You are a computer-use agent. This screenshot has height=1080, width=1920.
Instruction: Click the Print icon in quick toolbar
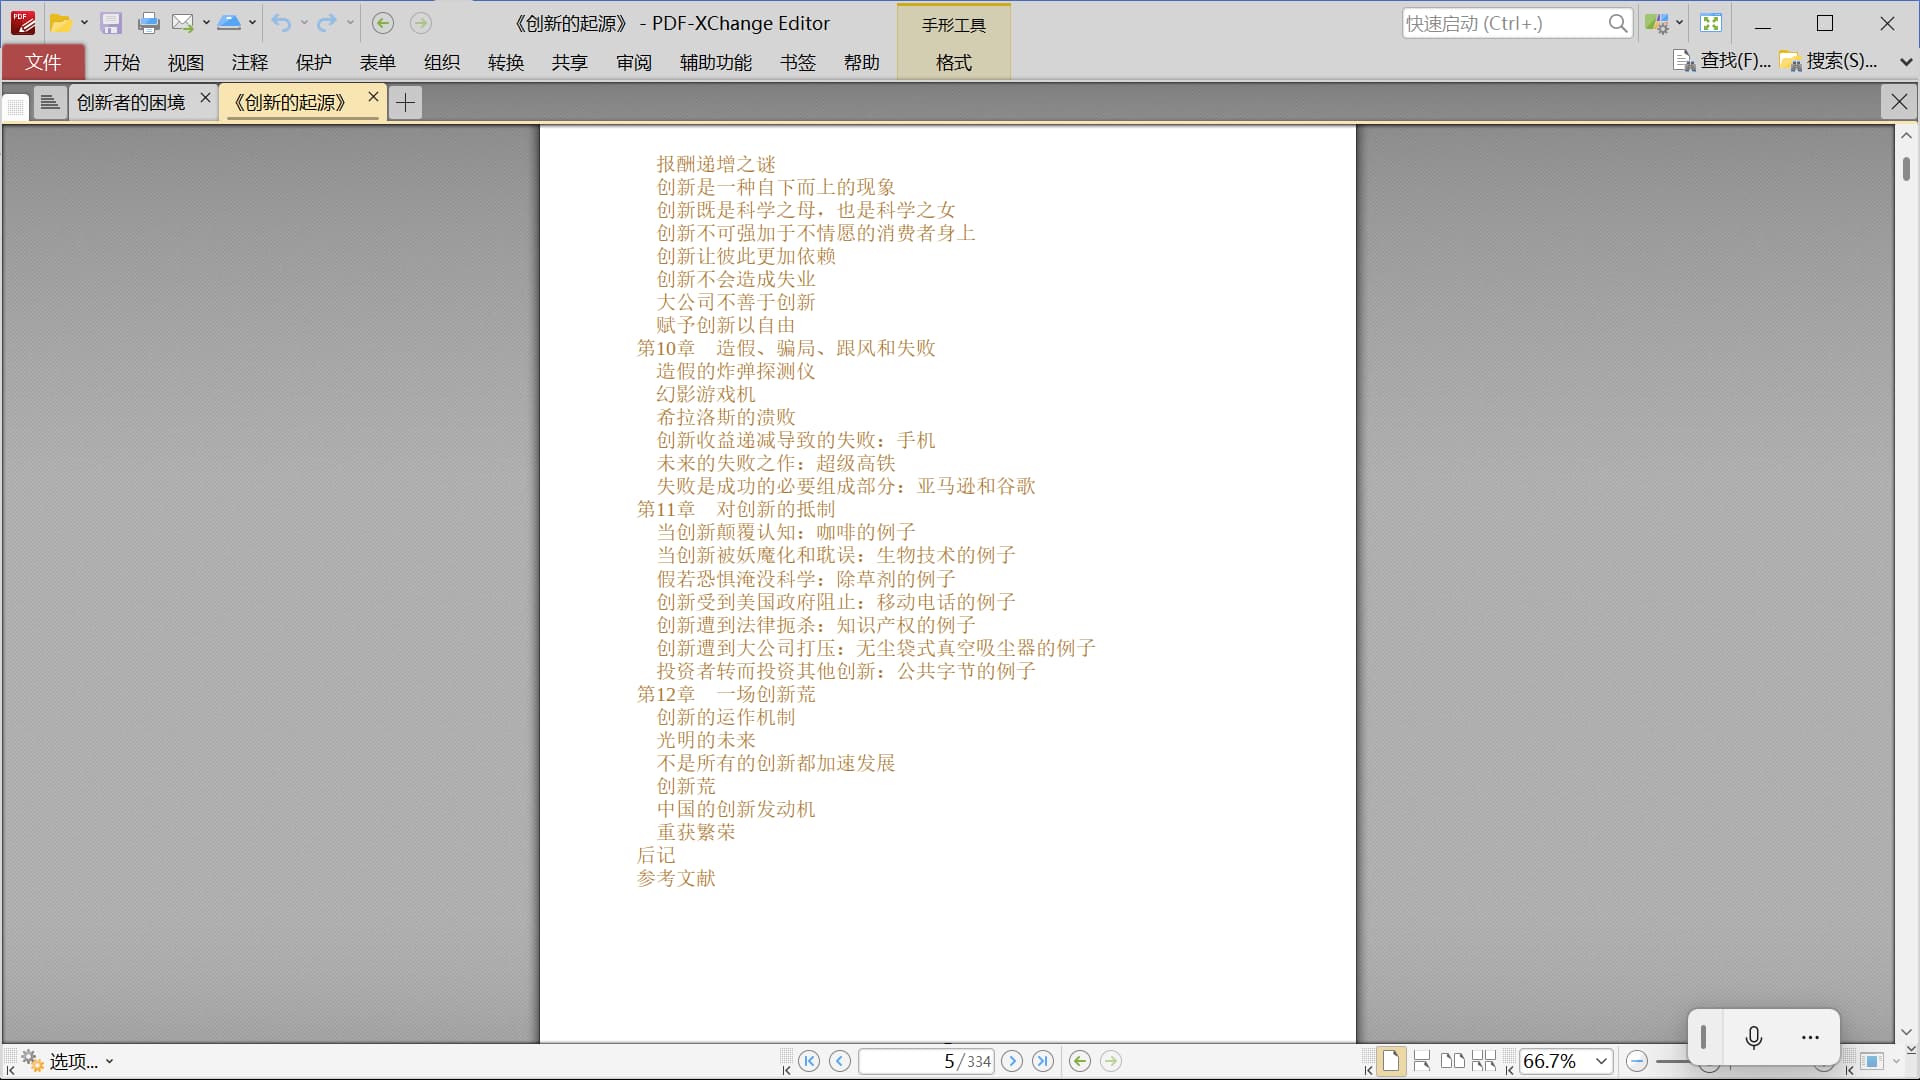[148, 23]
